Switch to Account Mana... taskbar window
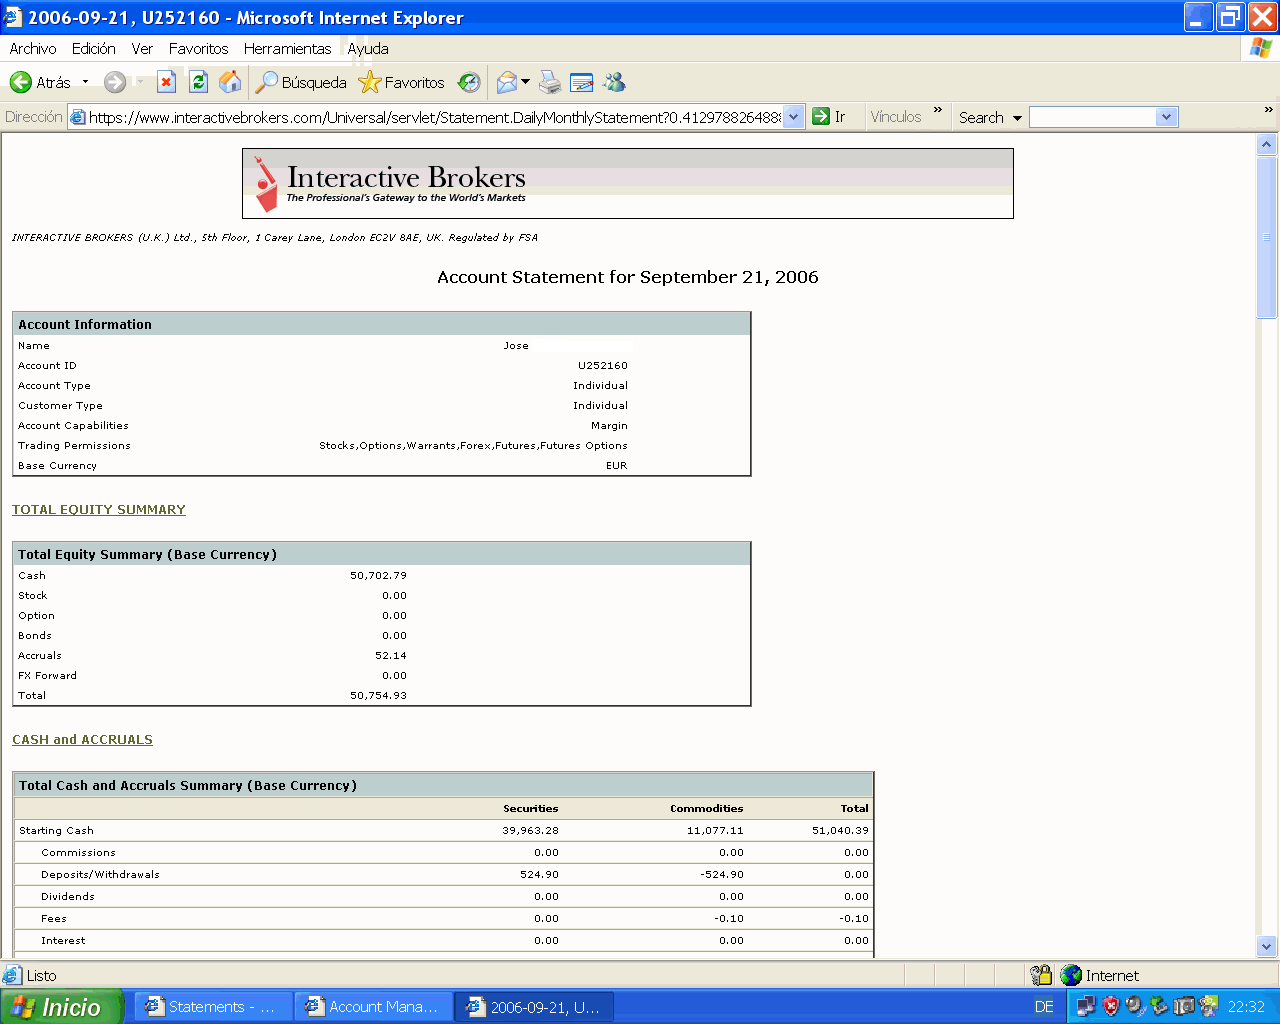Image resolution: width=1280 pixels, height=1024 pixels. (373, 1007)
